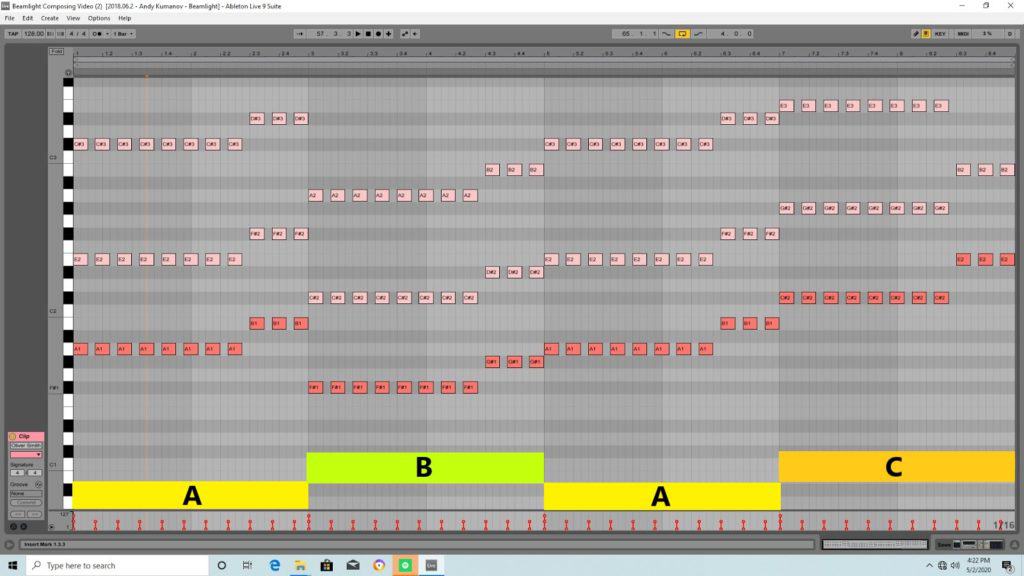Open the Options menu

[x=99, y=18]
